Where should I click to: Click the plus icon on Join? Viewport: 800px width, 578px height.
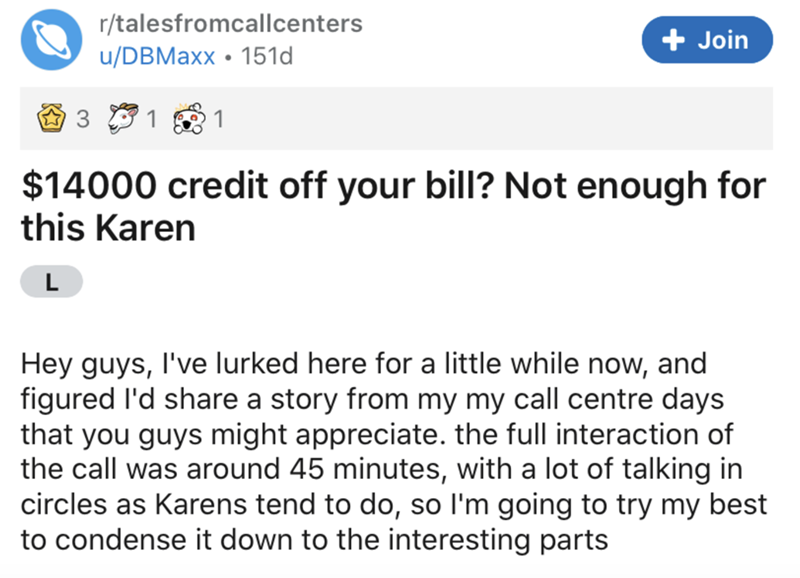(672, 40)
